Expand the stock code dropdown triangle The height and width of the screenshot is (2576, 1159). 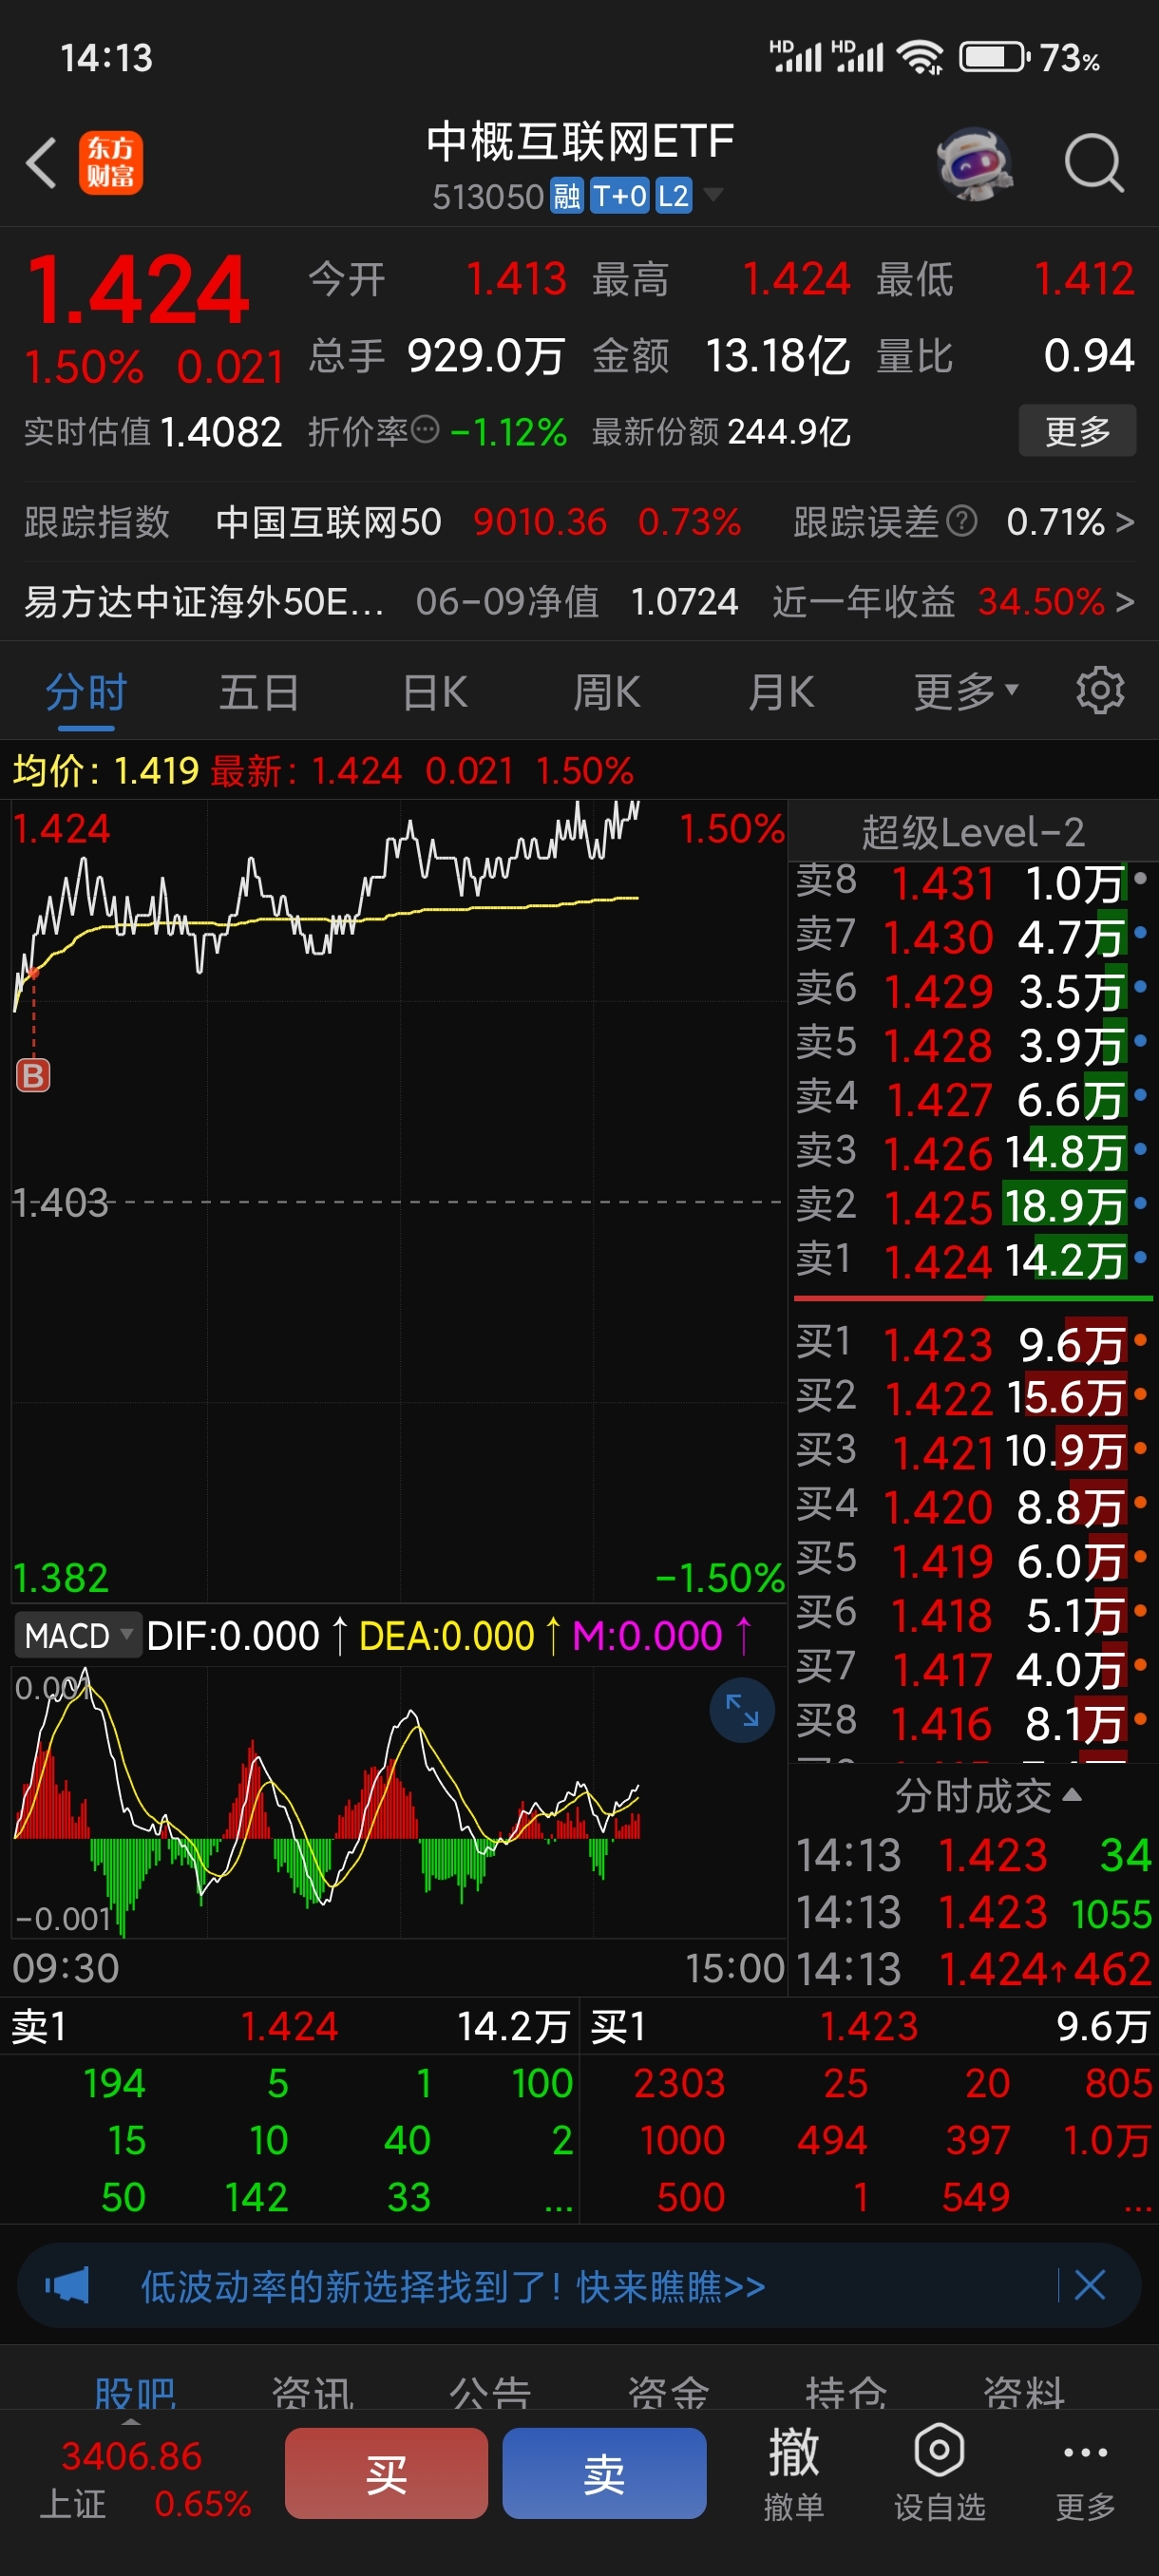click(713, 194)
